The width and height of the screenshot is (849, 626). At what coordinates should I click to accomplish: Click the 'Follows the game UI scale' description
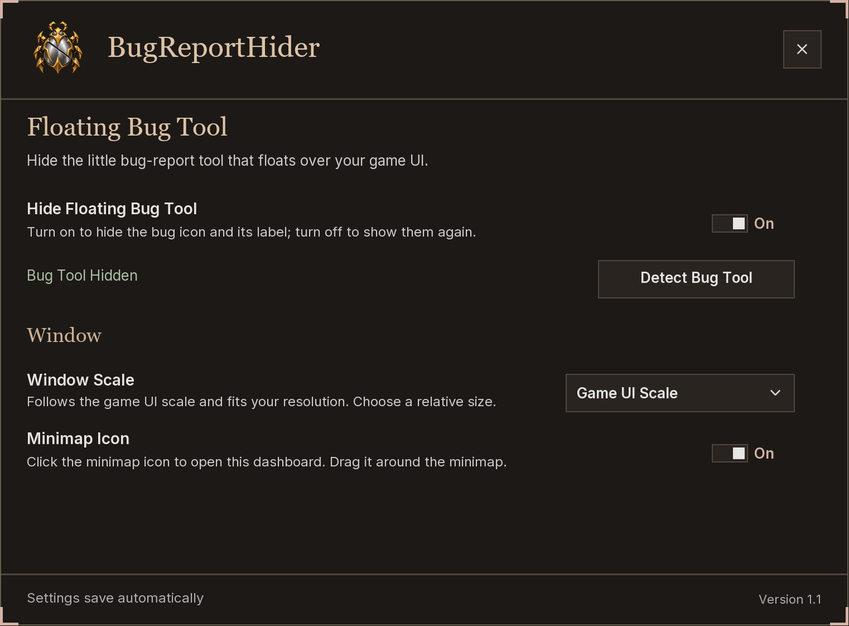click(x=262, y=402)
